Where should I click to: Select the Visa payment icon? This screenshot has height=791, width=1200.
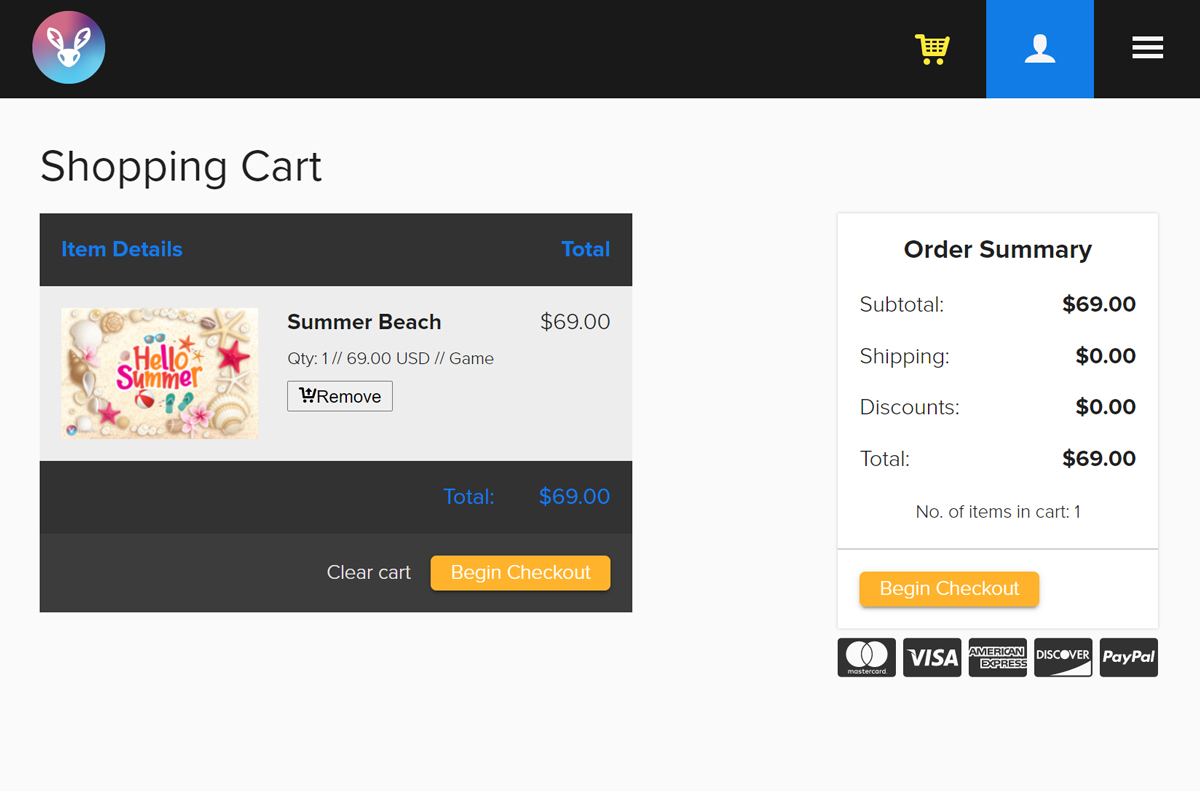pos(932,657)
